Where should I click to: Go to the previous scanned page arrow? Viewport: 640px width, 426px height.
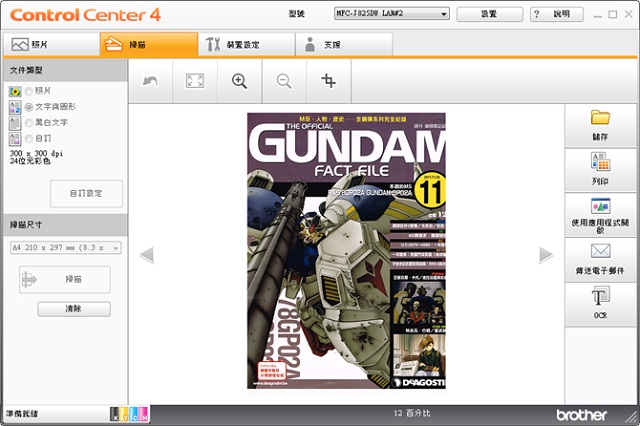pyautogui.click(x=147, y=255)
